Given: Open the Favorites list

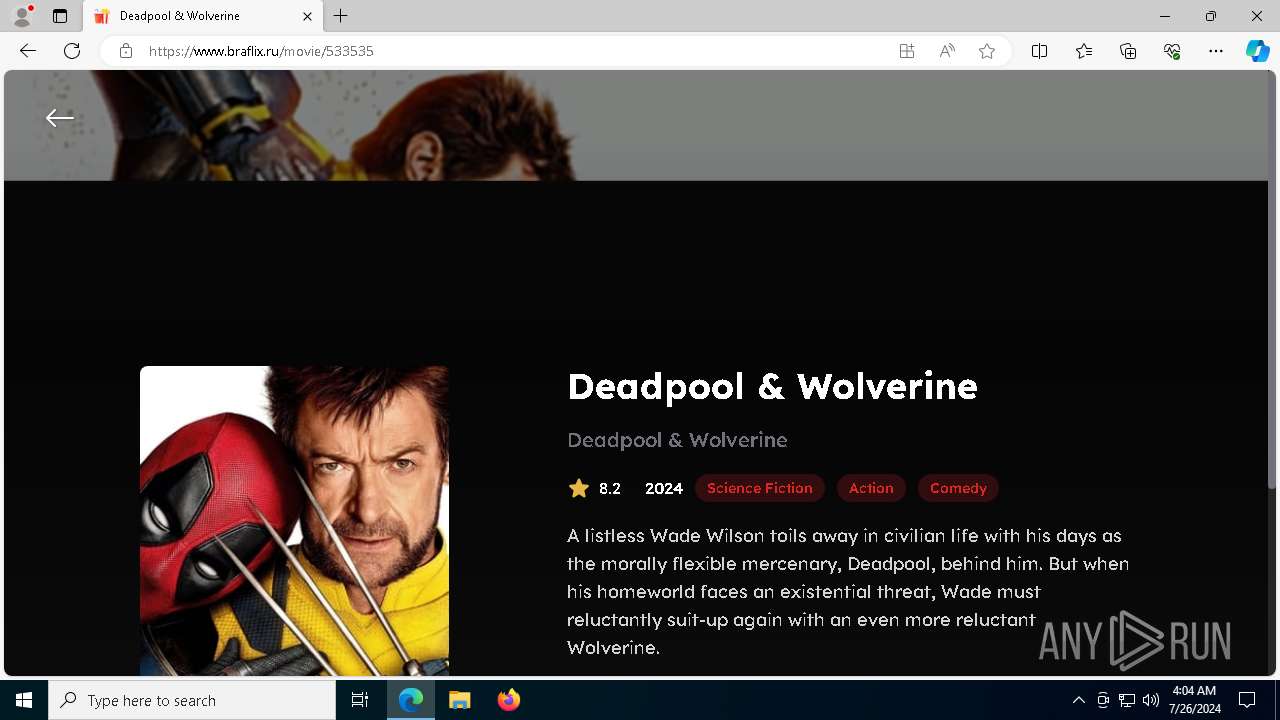Looking at the screenshot, I should [x=1084, y=51].
